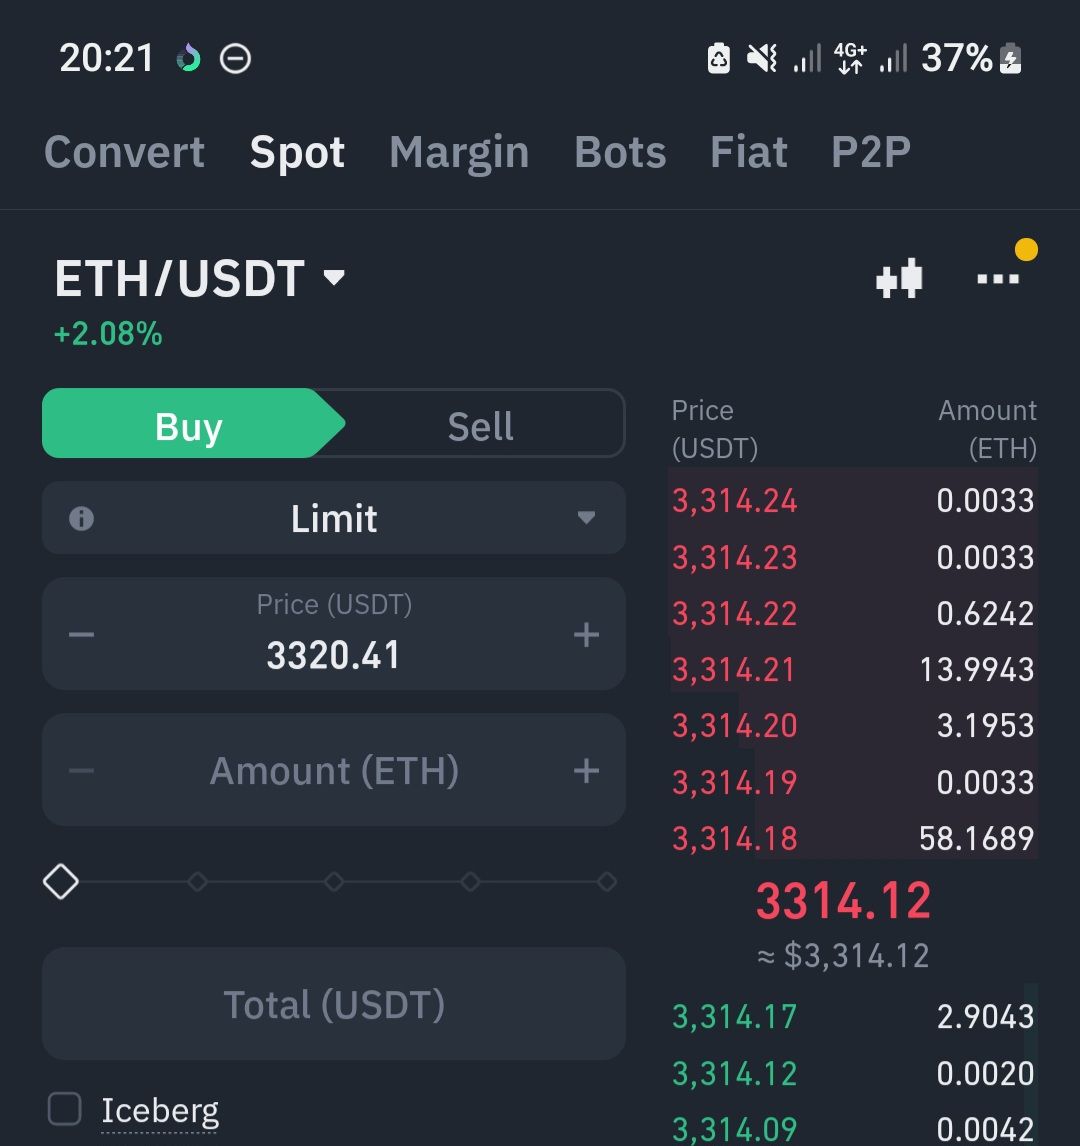1080x1146 pixels.
Task: Open the three-dot more options menu
Action: (x=997, y=278)
